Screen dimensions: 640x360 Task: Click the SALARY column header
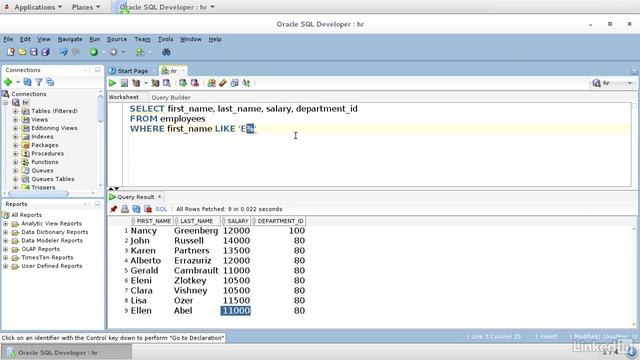(237, 221)
